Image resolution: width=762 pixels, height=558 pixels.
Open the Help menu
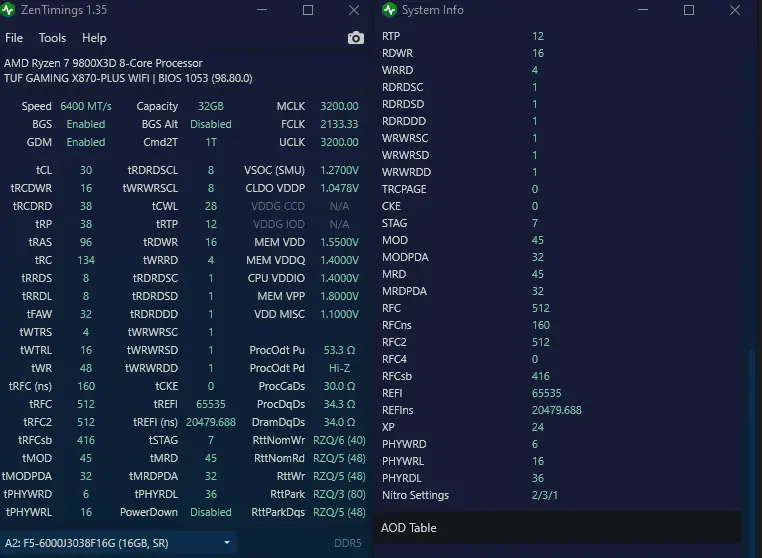[94, 38]
